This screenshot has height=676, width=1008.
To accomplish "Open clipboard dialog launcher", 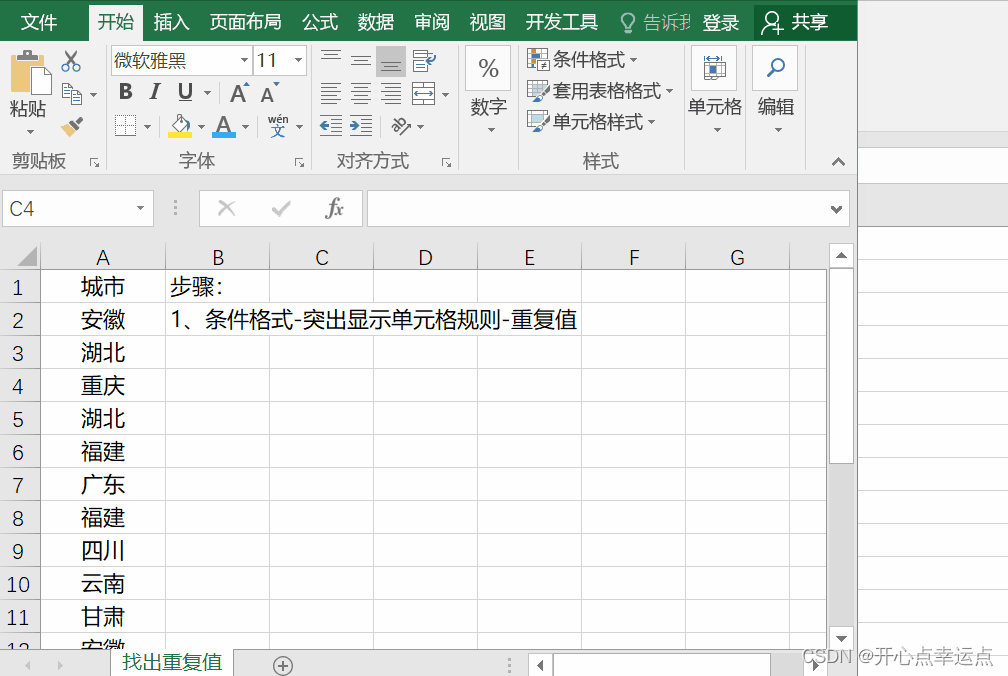I will (94, 163).
